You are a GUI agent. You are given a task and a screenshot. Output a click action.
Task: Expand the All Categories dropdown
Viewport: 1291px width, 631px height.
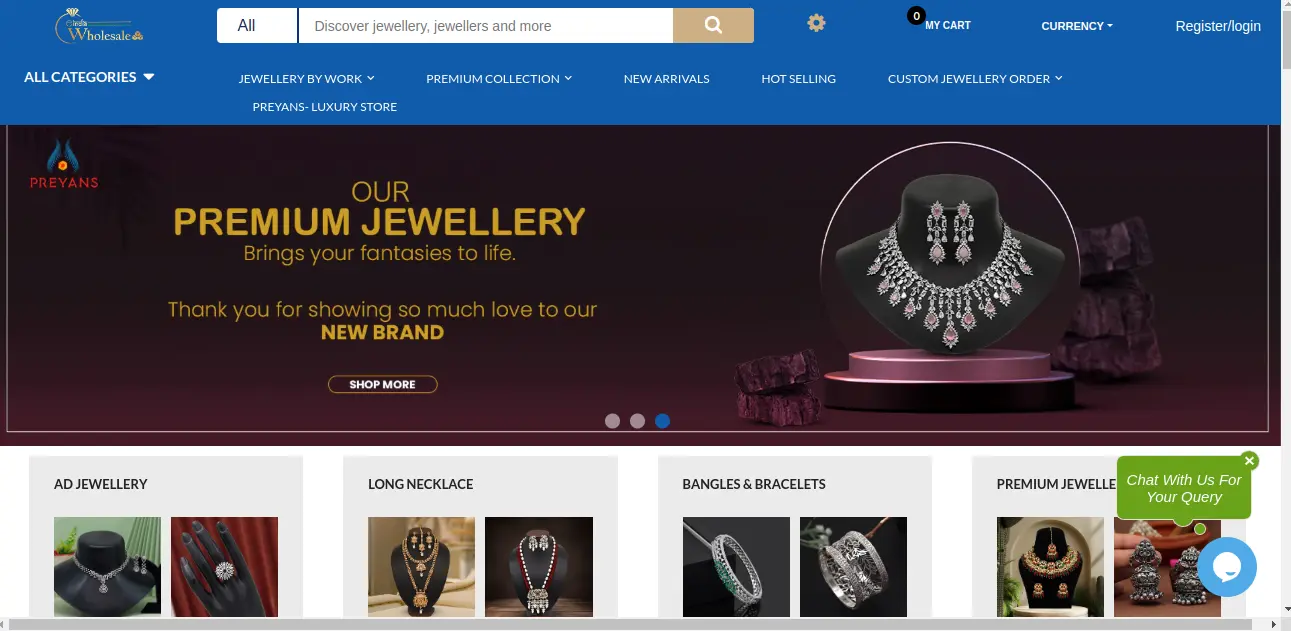click(89, 77)
